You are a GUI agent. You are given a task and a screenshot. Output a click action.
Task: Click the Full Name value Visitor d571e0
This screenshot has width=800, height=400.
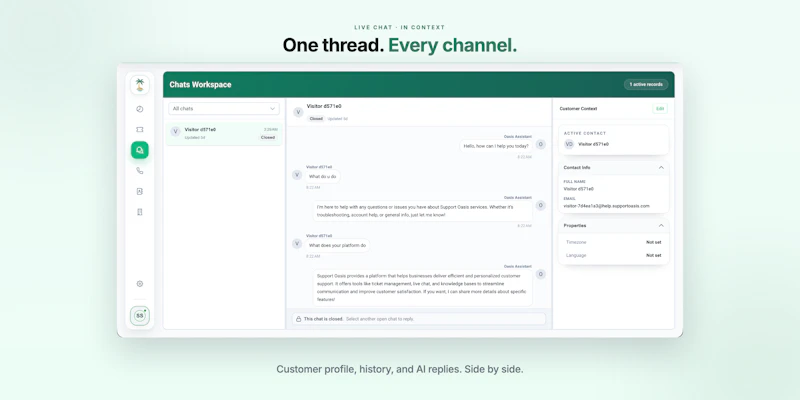click(579, 189)
